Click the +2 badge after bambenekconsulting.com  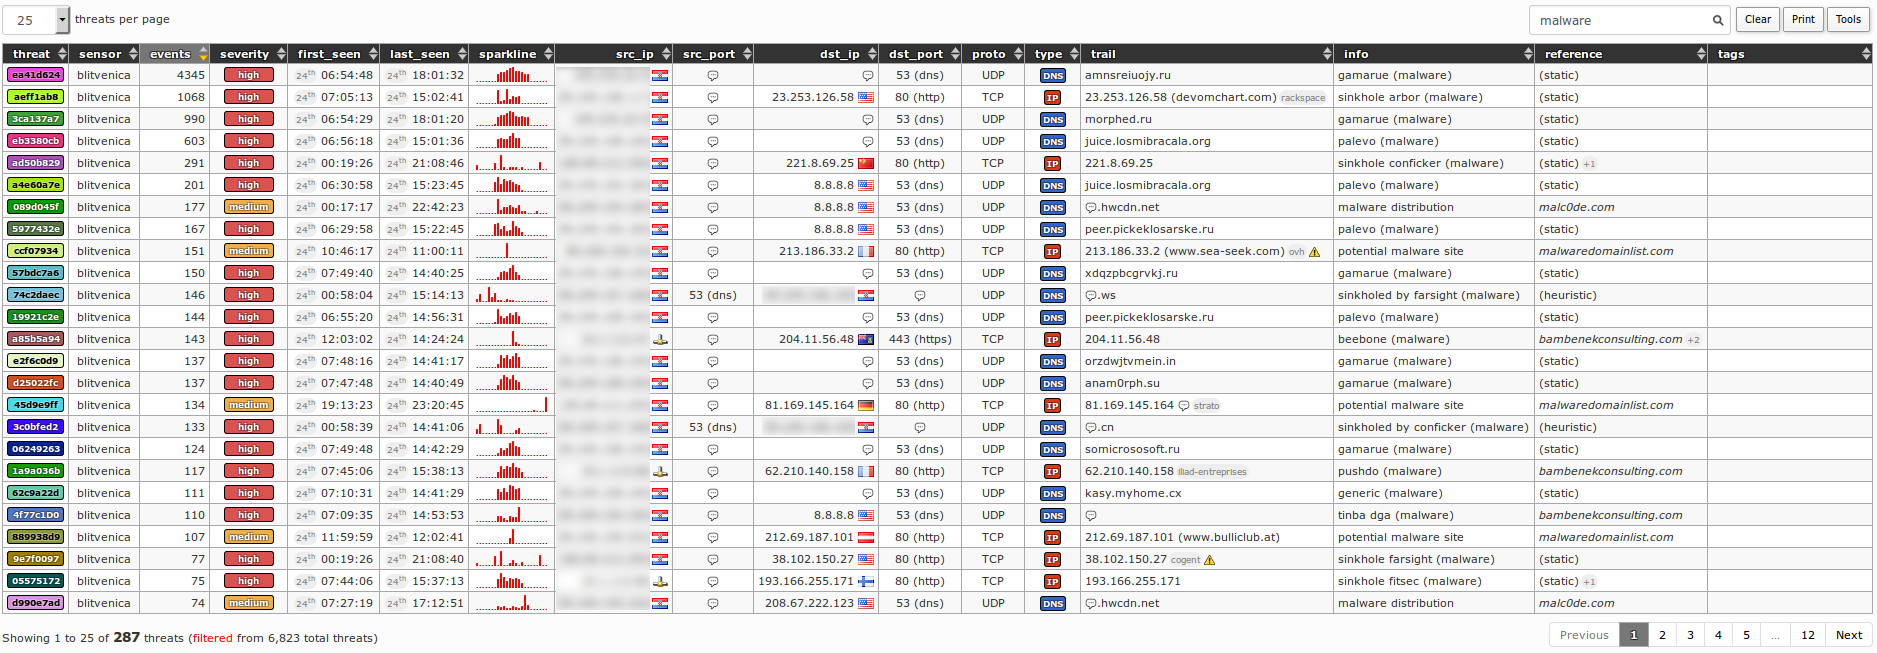pyautogui.click(x=1693, y=340)
